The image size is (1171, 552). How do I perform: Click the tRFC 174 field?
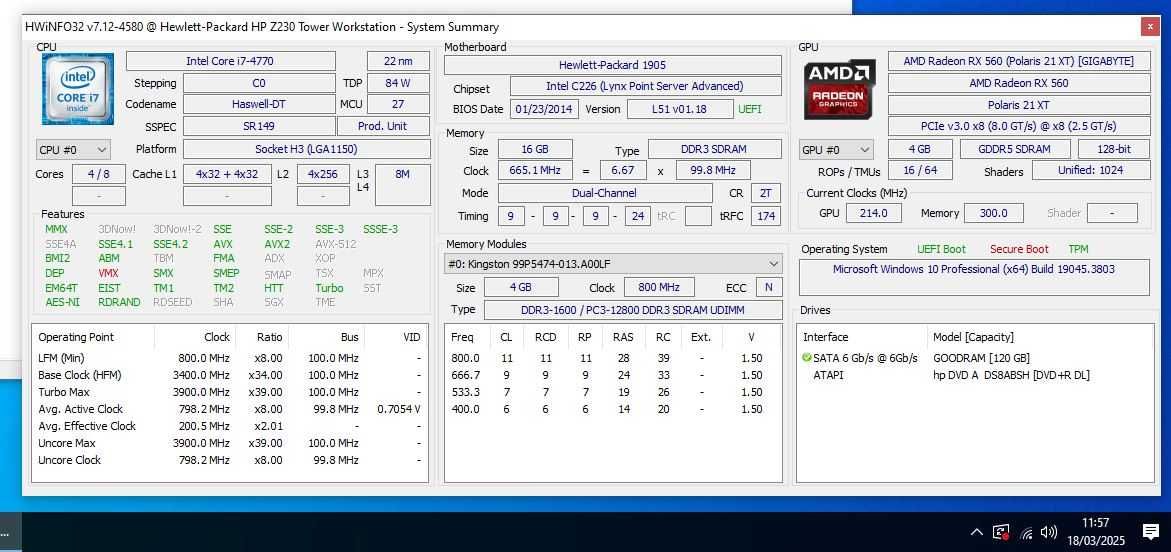click(765, 217)
